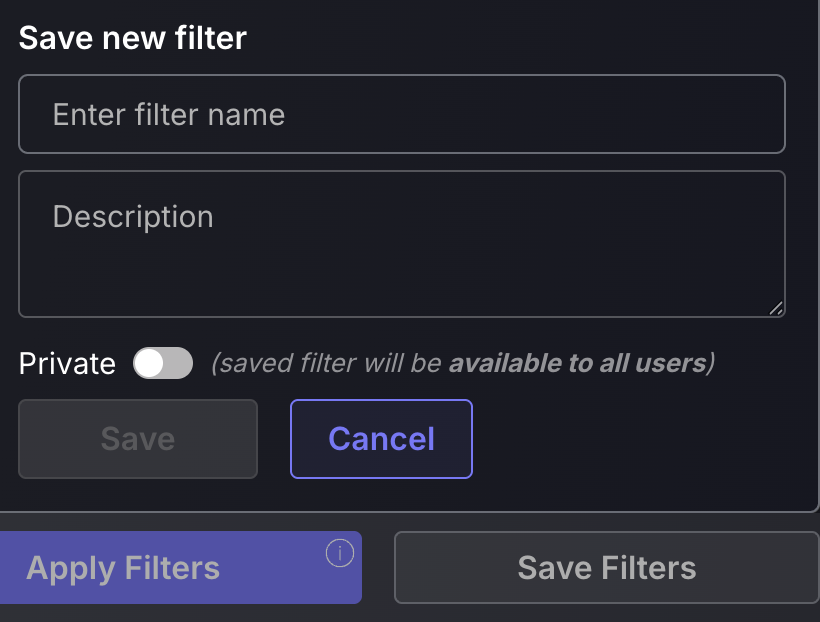The width and height of the screenshot is (820, 622).
Task: Focus the Enter filter name field
Action: click(402, 114)
